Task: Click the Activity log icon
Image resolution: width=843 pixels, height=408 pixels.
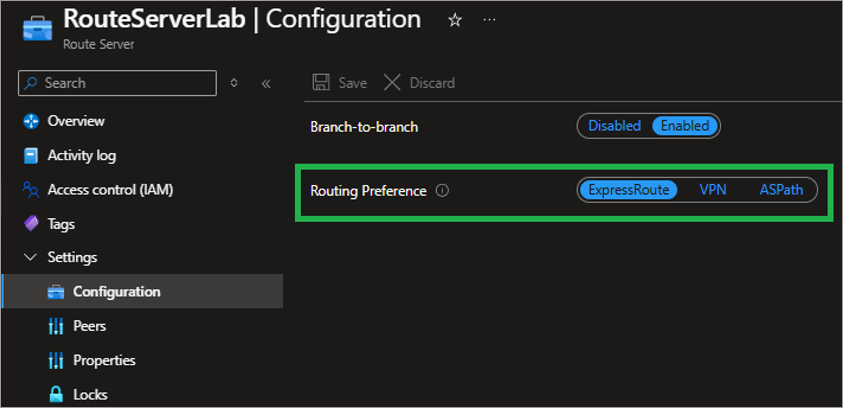Action: pyautogui.click(x=30, y=156)
